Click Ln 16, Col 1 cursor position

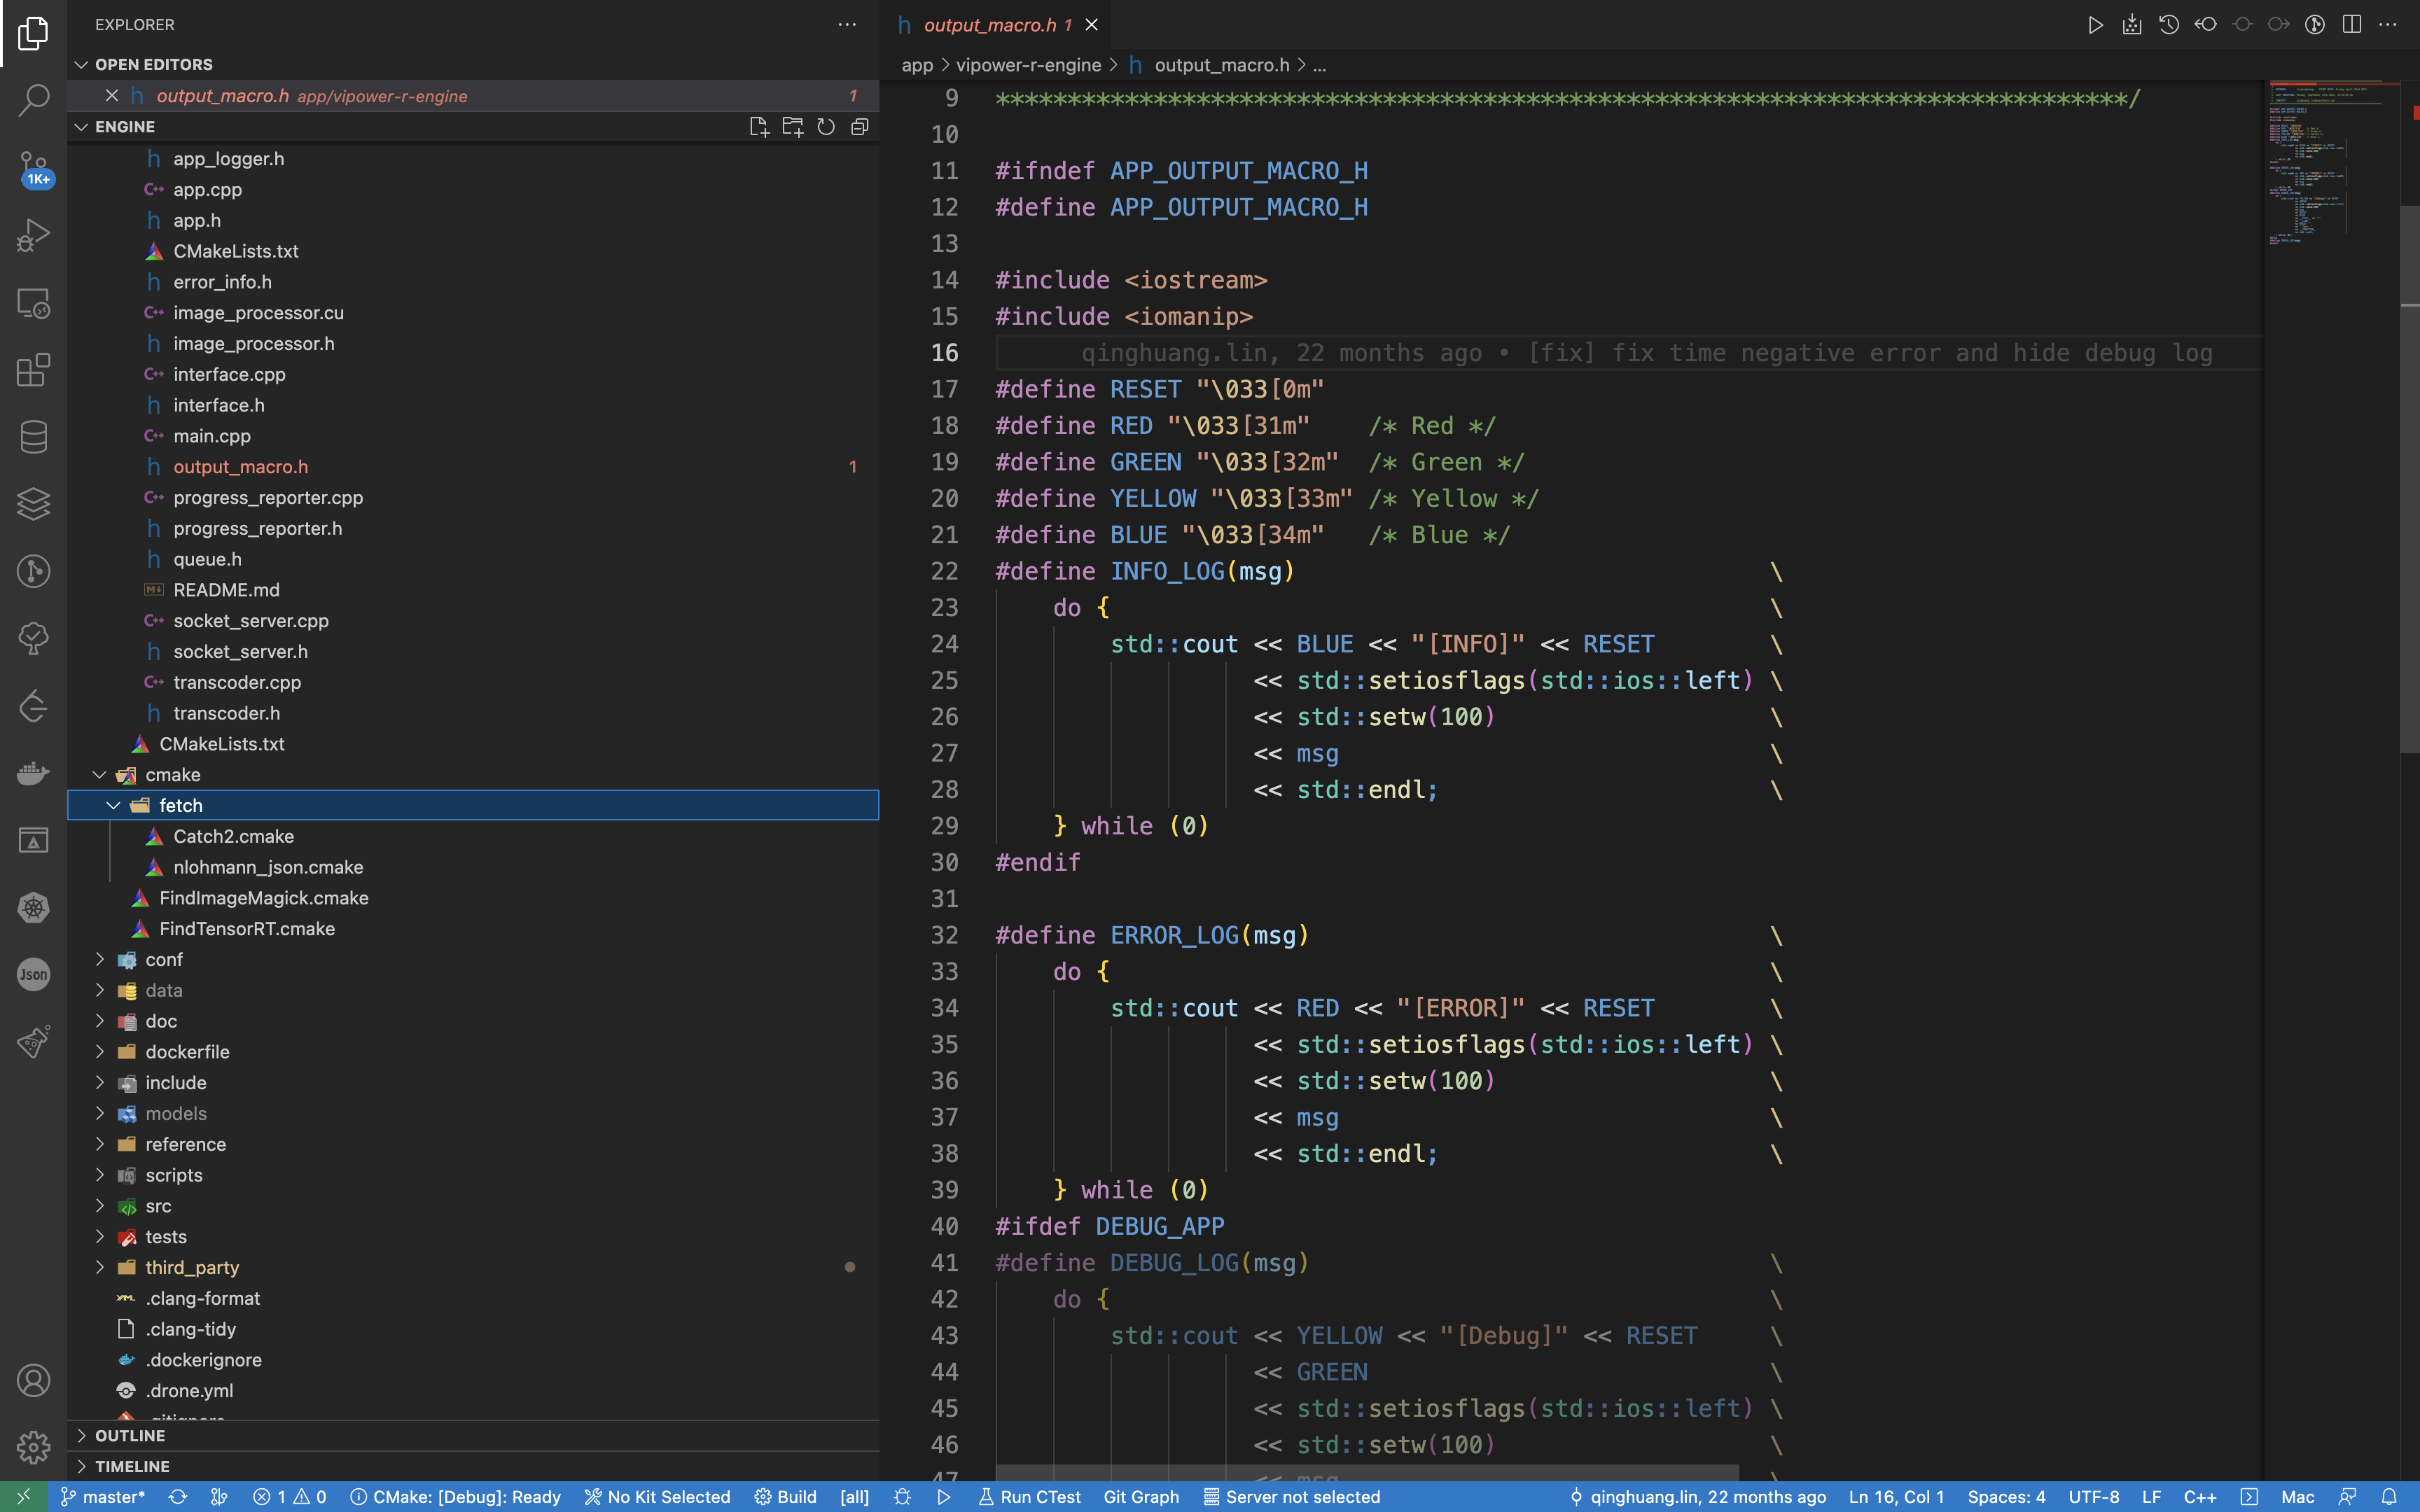coord(1896,1497)
